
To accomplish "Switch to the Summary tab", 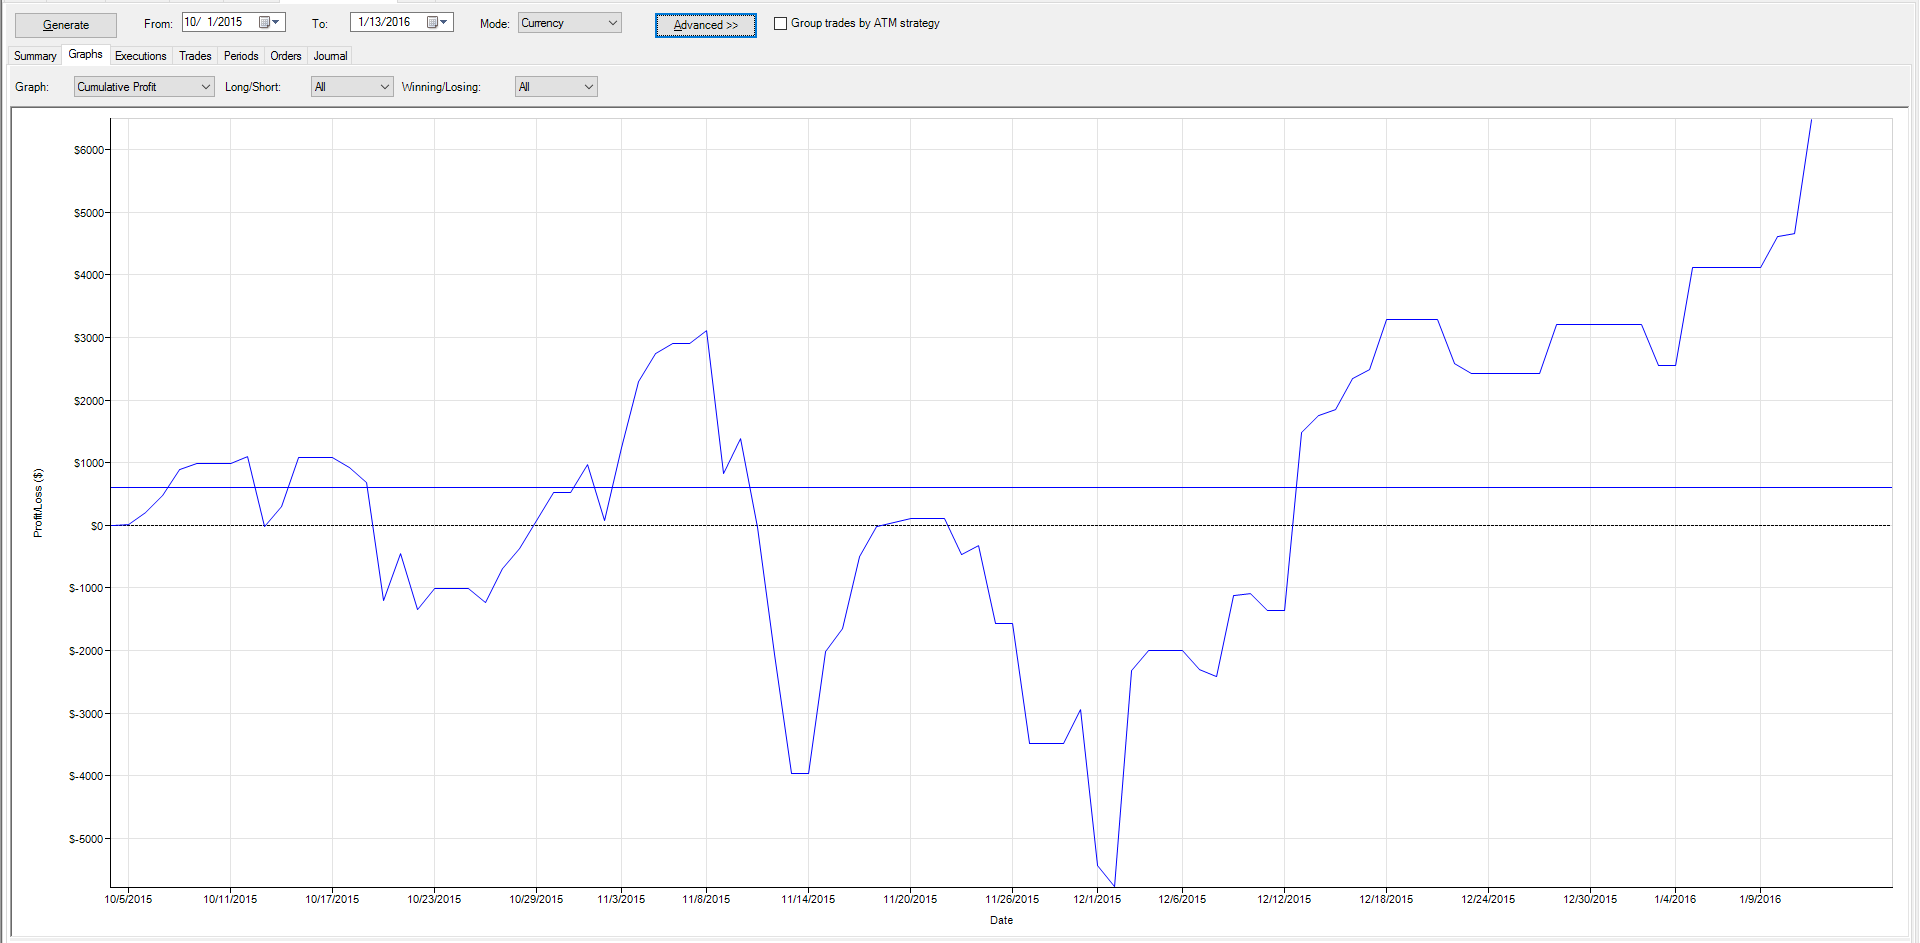I will pos(35,56).
